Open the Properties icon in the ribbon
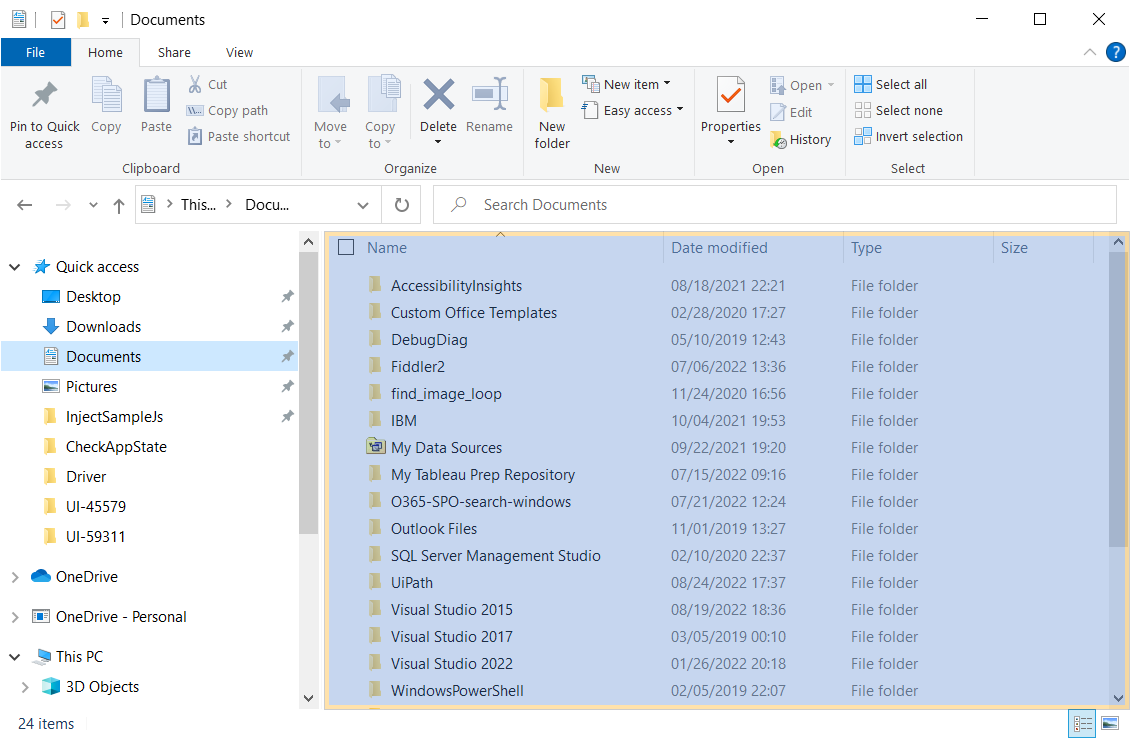 click(x=730, y=96)
